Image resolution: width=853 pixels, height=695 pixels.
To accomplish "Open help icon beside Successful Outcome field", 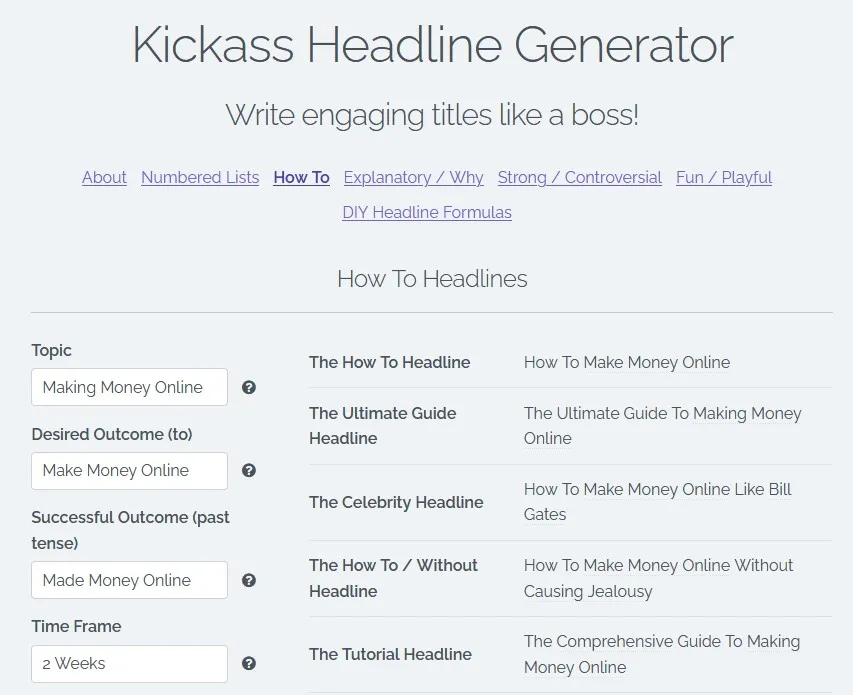I will tap(249, 580).
